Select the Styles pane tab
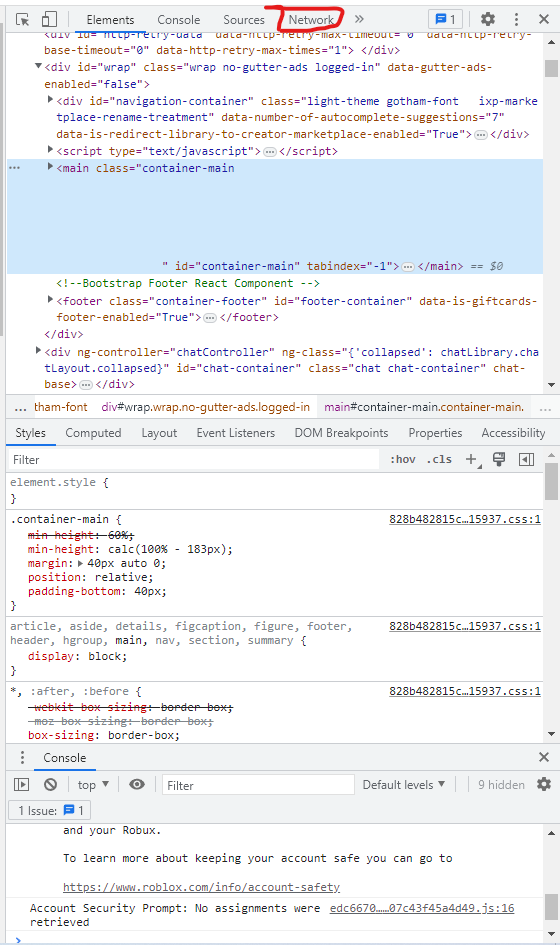Viewport: 560px width, 945px height. [x=31, y=433]
